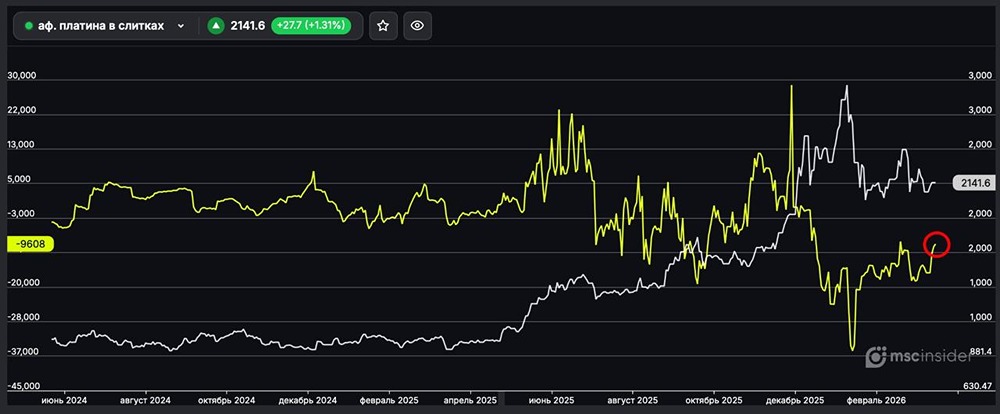Click the -45,000 left axis value
Image resolution: width=1000 pixels, height=414 pixels.
(24, 386)
